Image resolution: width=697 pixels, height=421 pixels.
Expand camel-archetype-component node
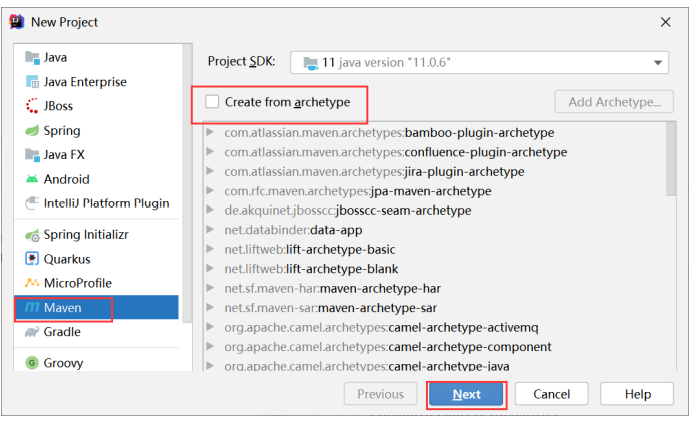(x=210, y=347)
